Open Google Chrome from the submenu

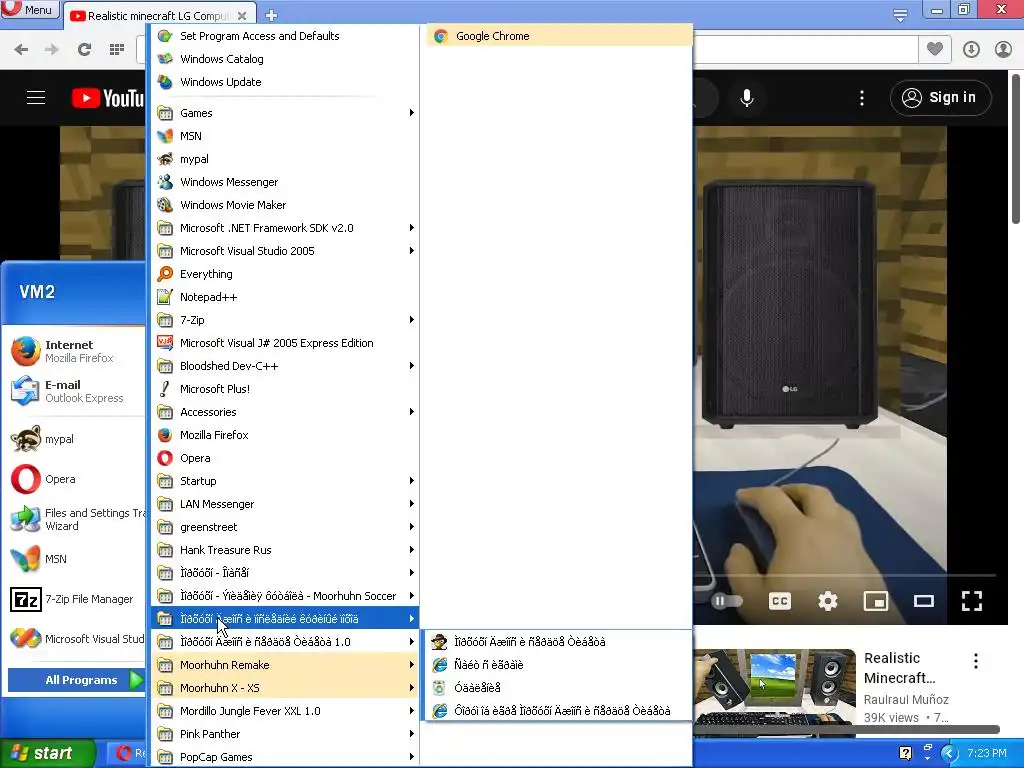coord(559,36)
